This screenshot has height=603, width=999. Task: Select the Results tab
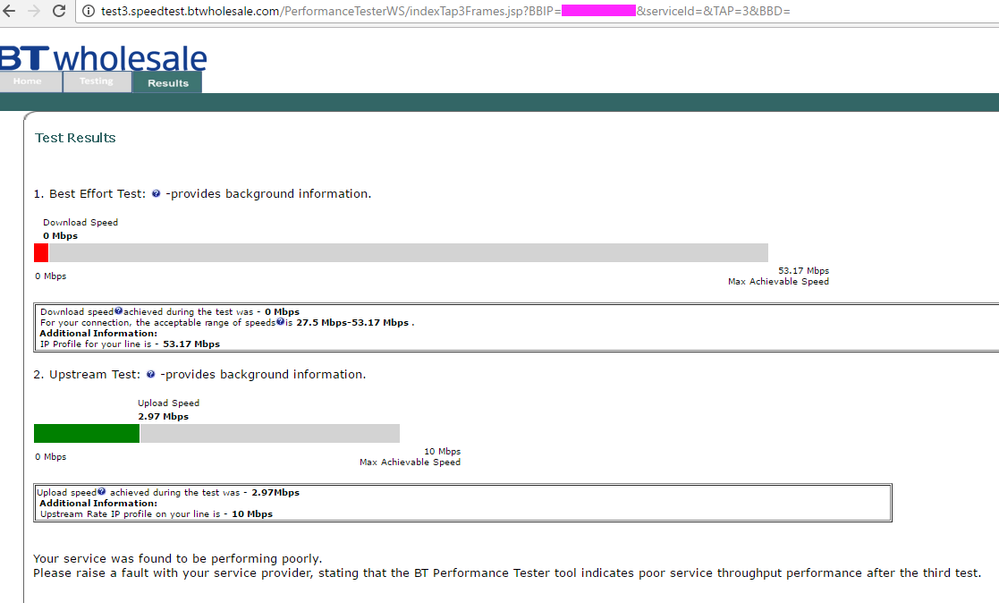coord(168,83)
